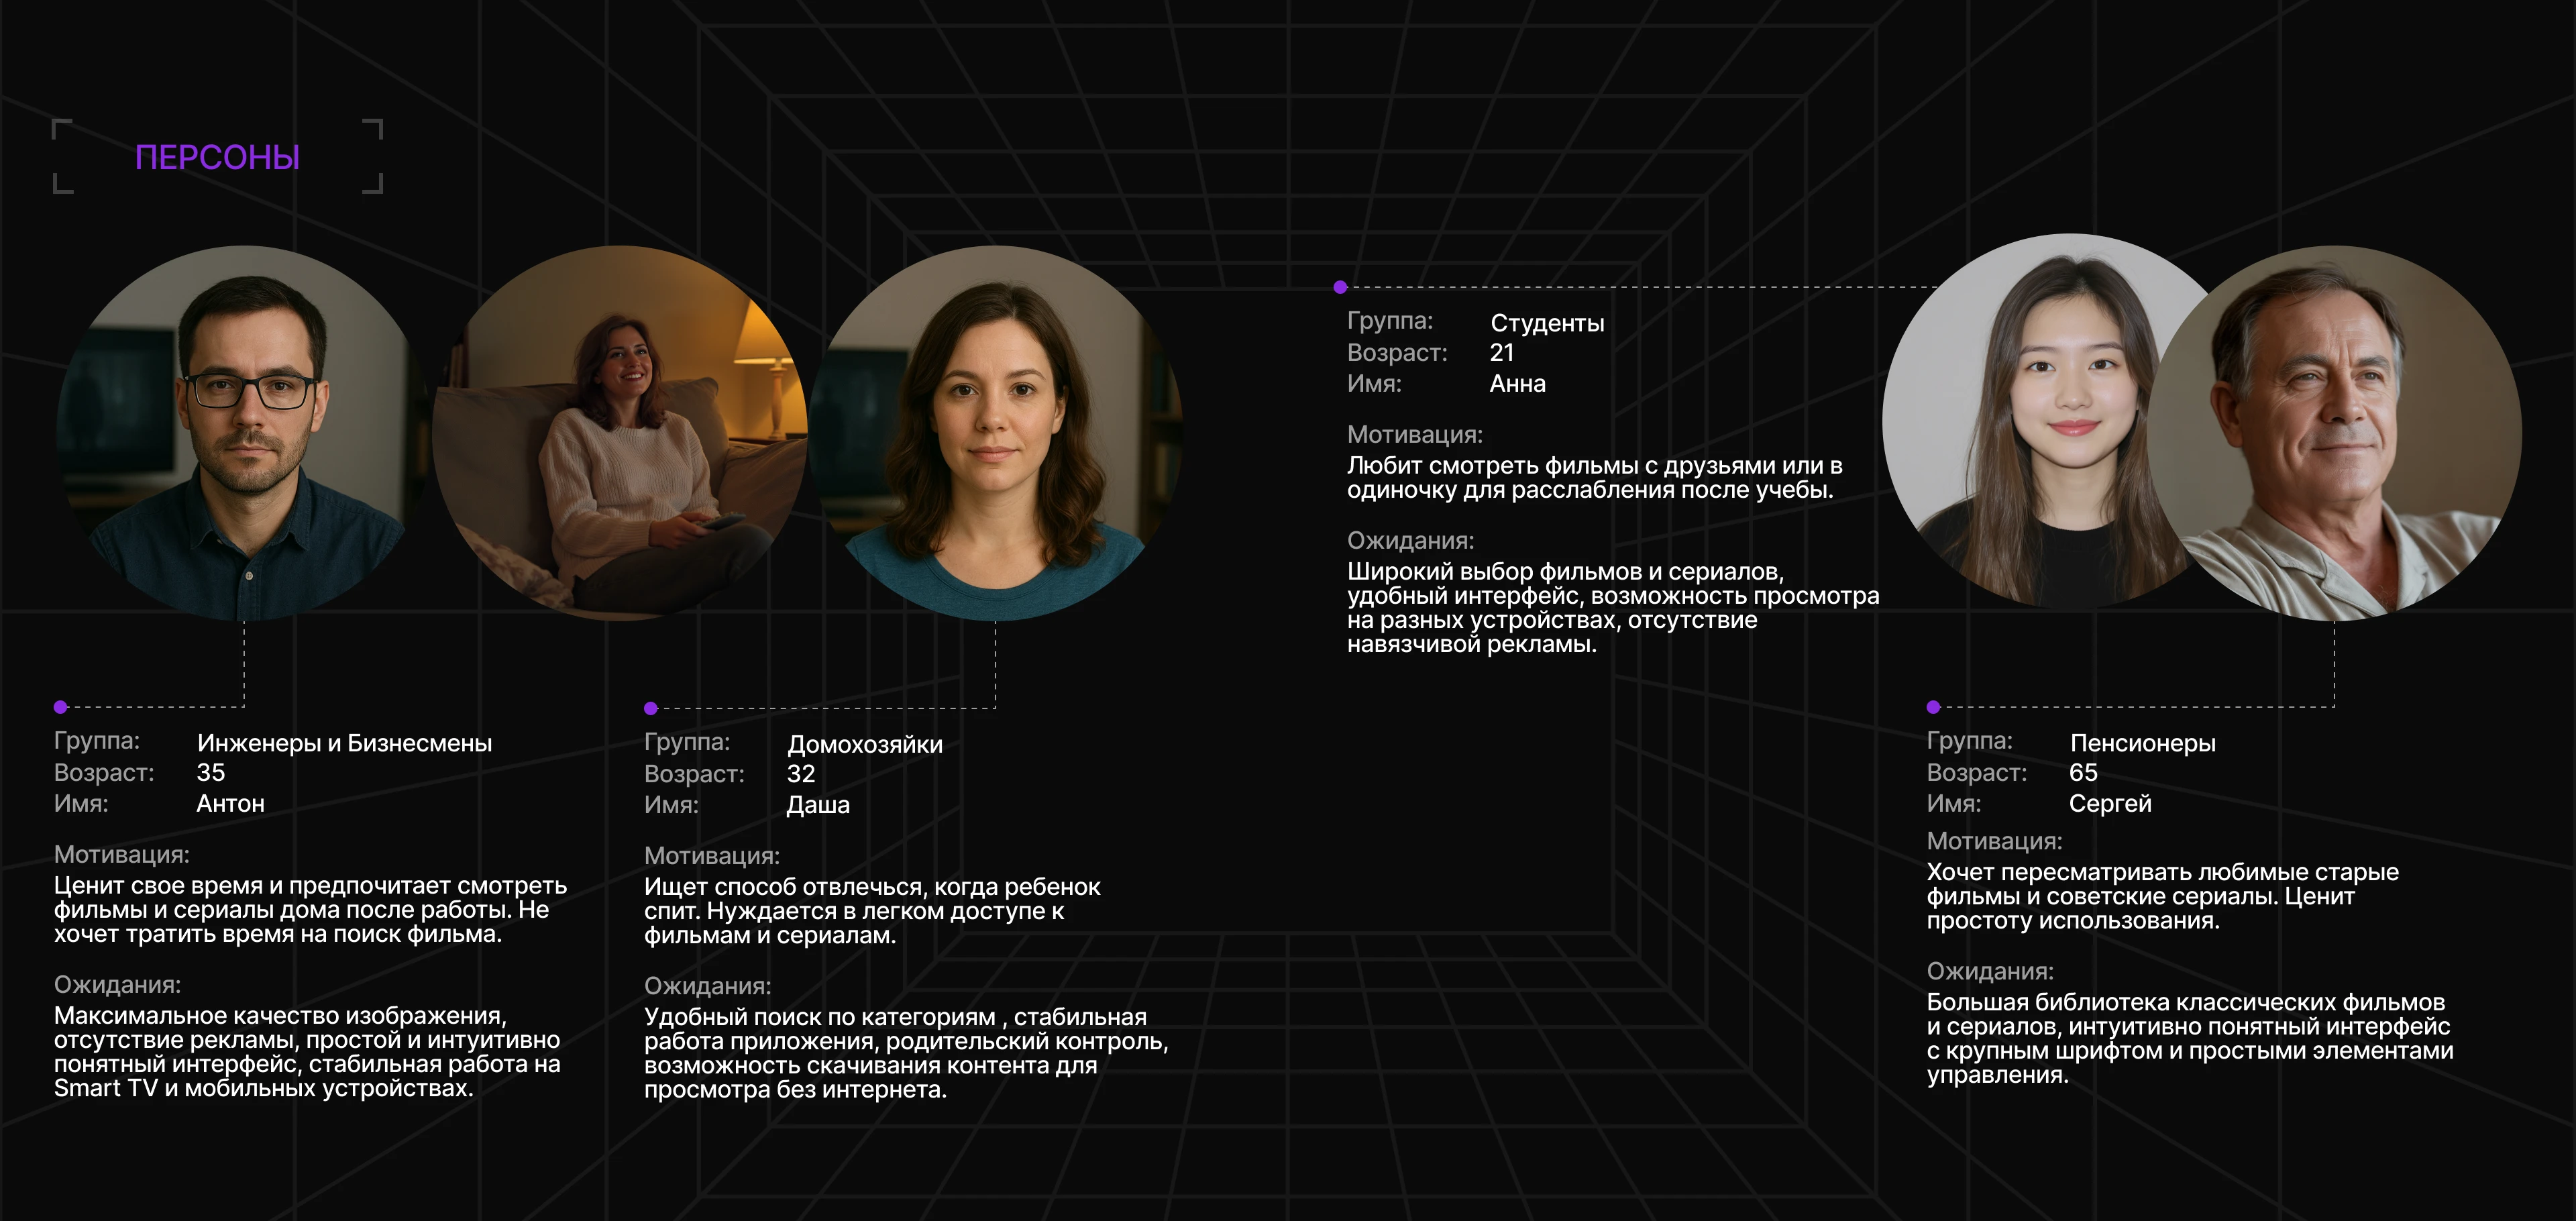
Task: Click the name Анна
Action: tap(1517, 383)
